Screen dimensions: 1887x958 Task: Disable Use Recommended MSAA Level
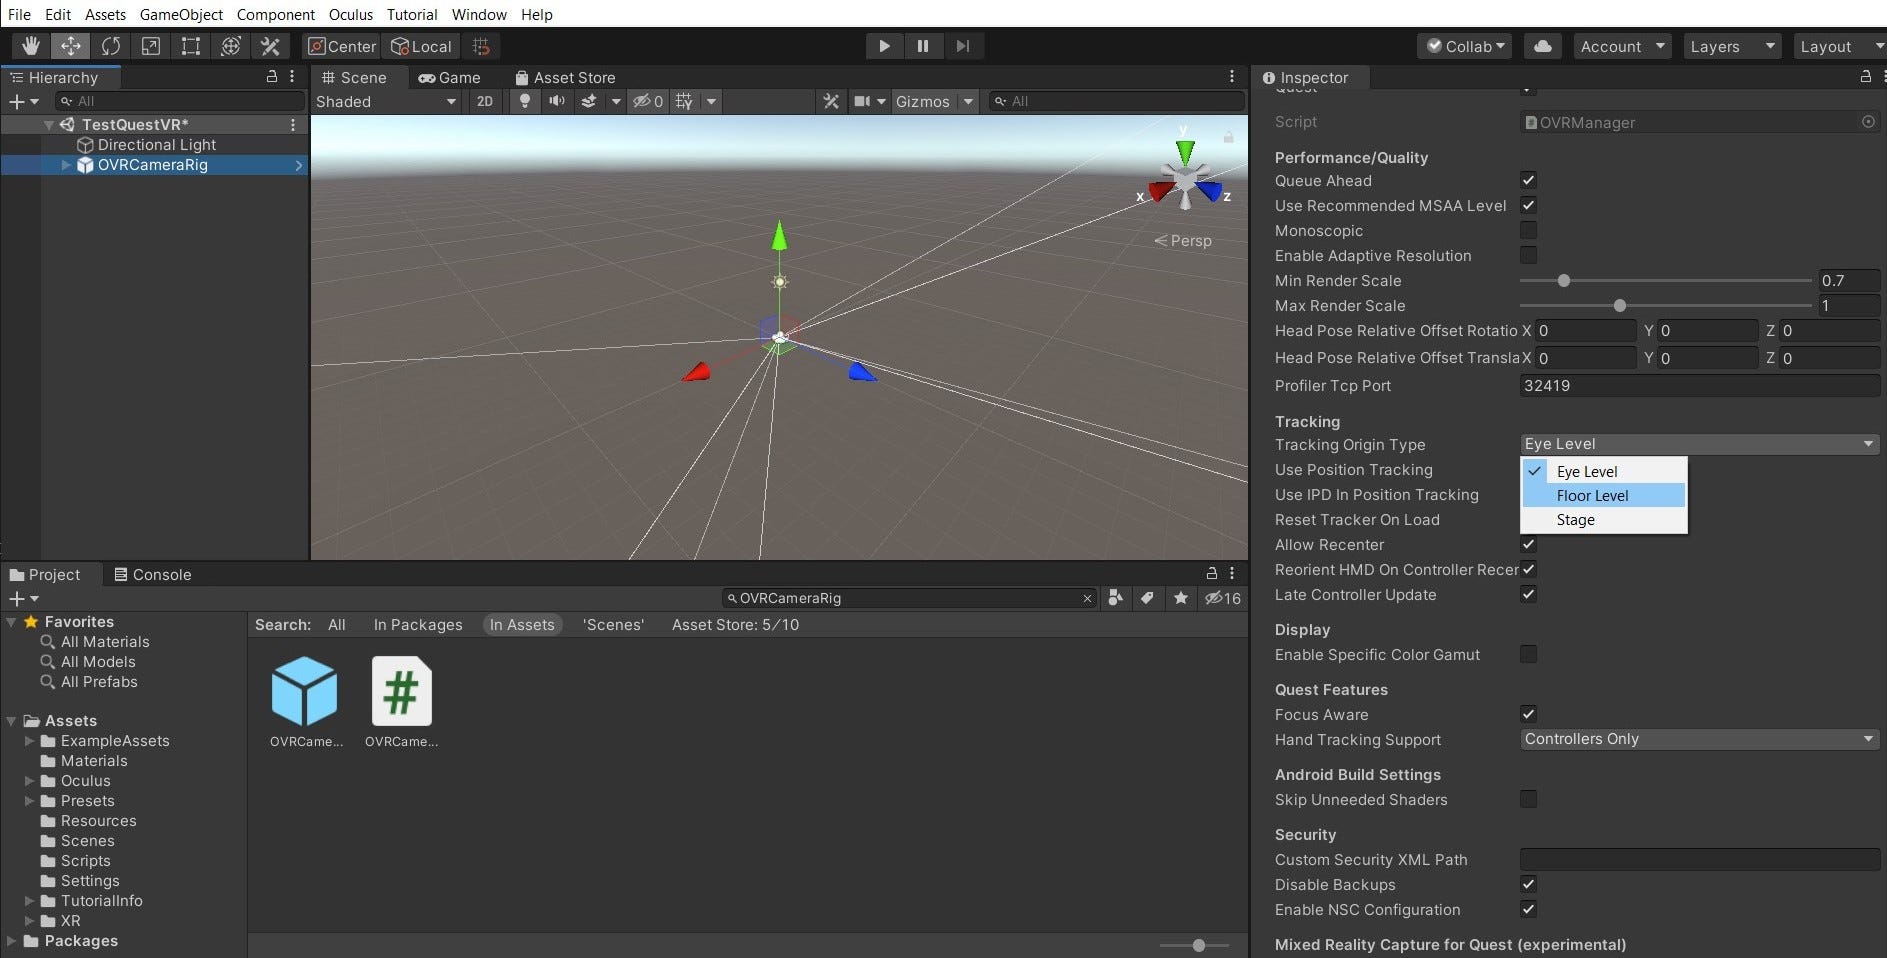pyautogui.click(x=1528, y=205)
